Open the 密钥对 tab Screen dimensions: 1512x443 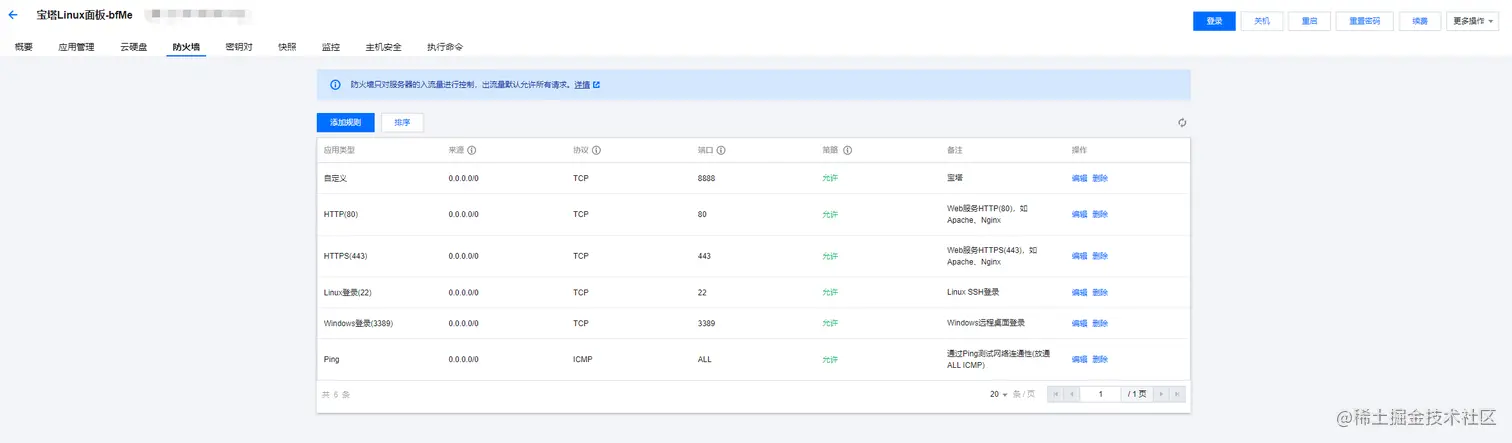239,47
